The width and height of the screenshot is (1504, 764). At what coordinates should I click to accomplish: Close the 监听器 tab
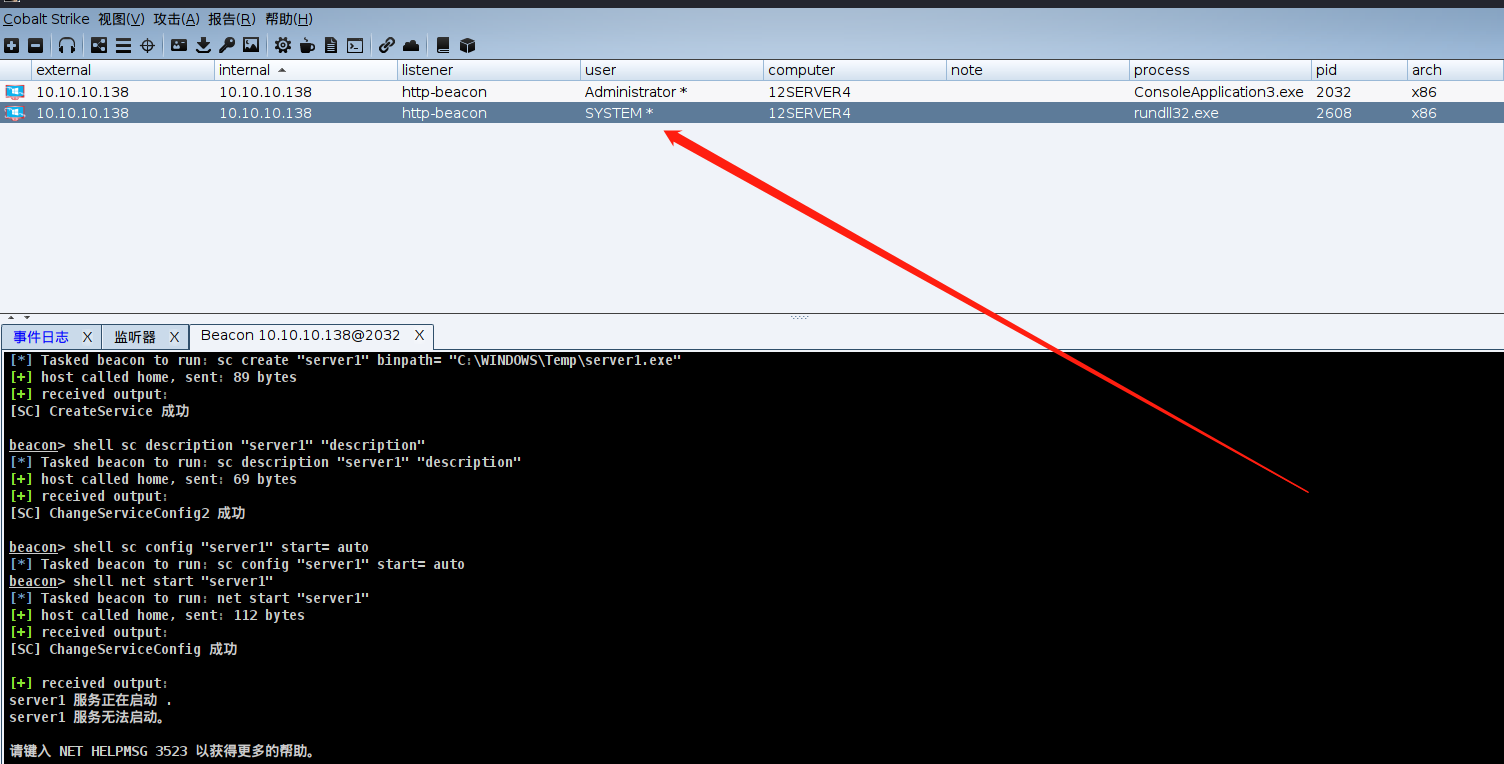point(174,337)
